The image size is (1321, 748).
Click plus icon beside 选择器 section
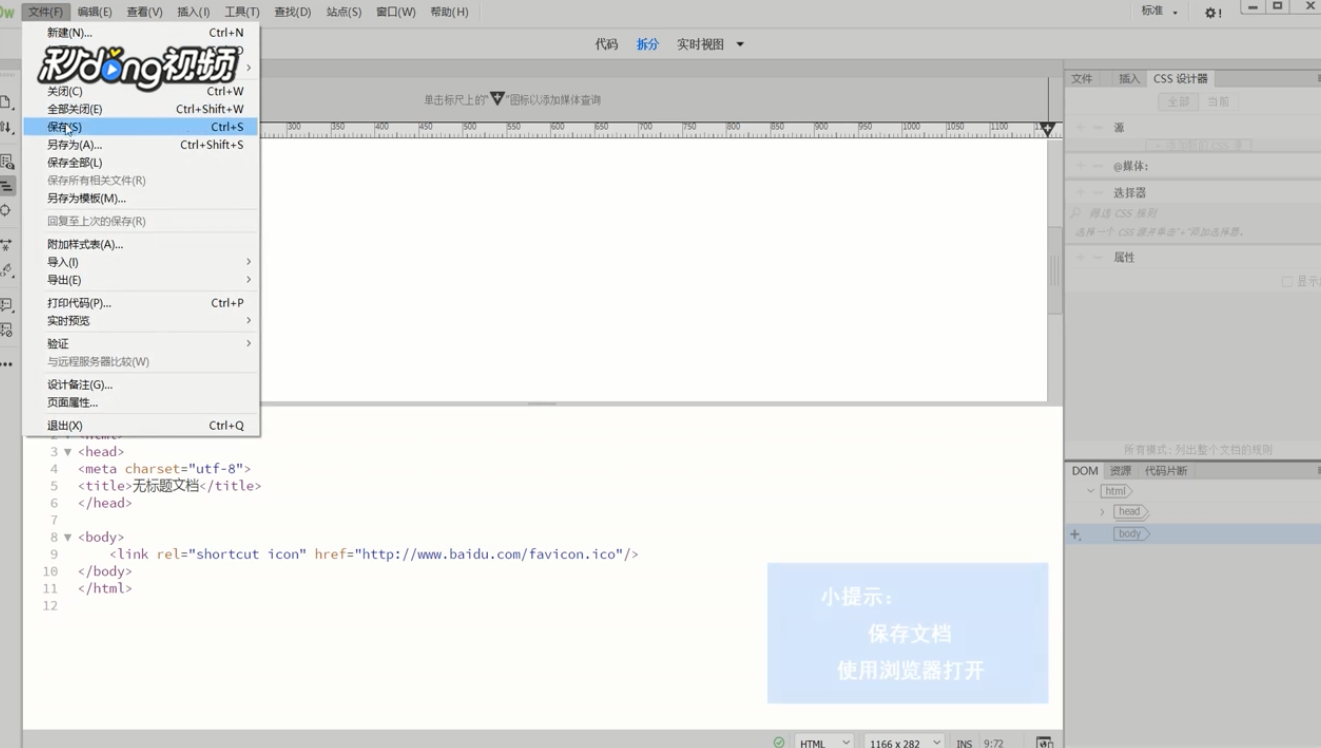coord(1080,192)
